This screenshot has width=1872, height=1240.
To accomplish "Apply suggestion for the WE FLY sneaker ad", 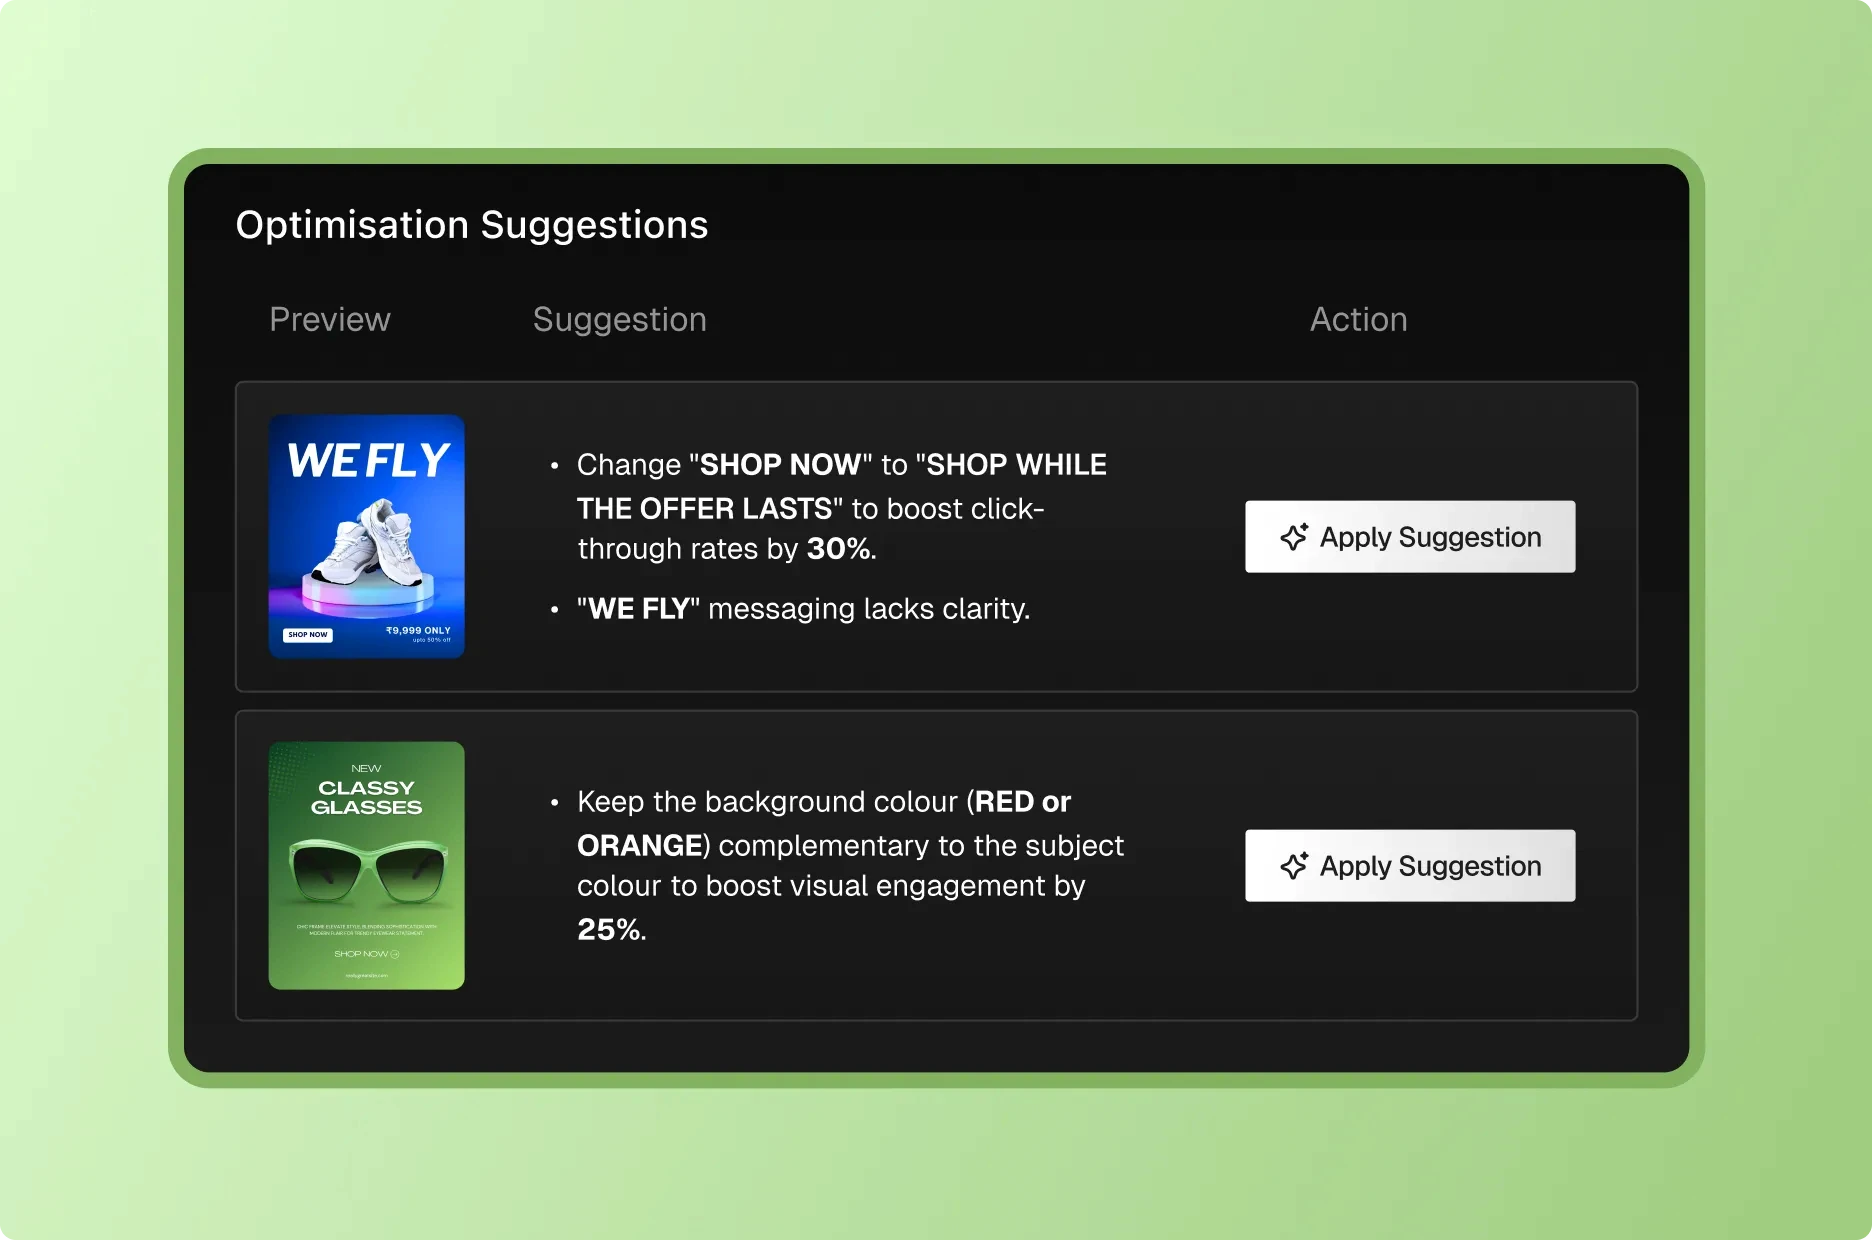I will 1408,537.
